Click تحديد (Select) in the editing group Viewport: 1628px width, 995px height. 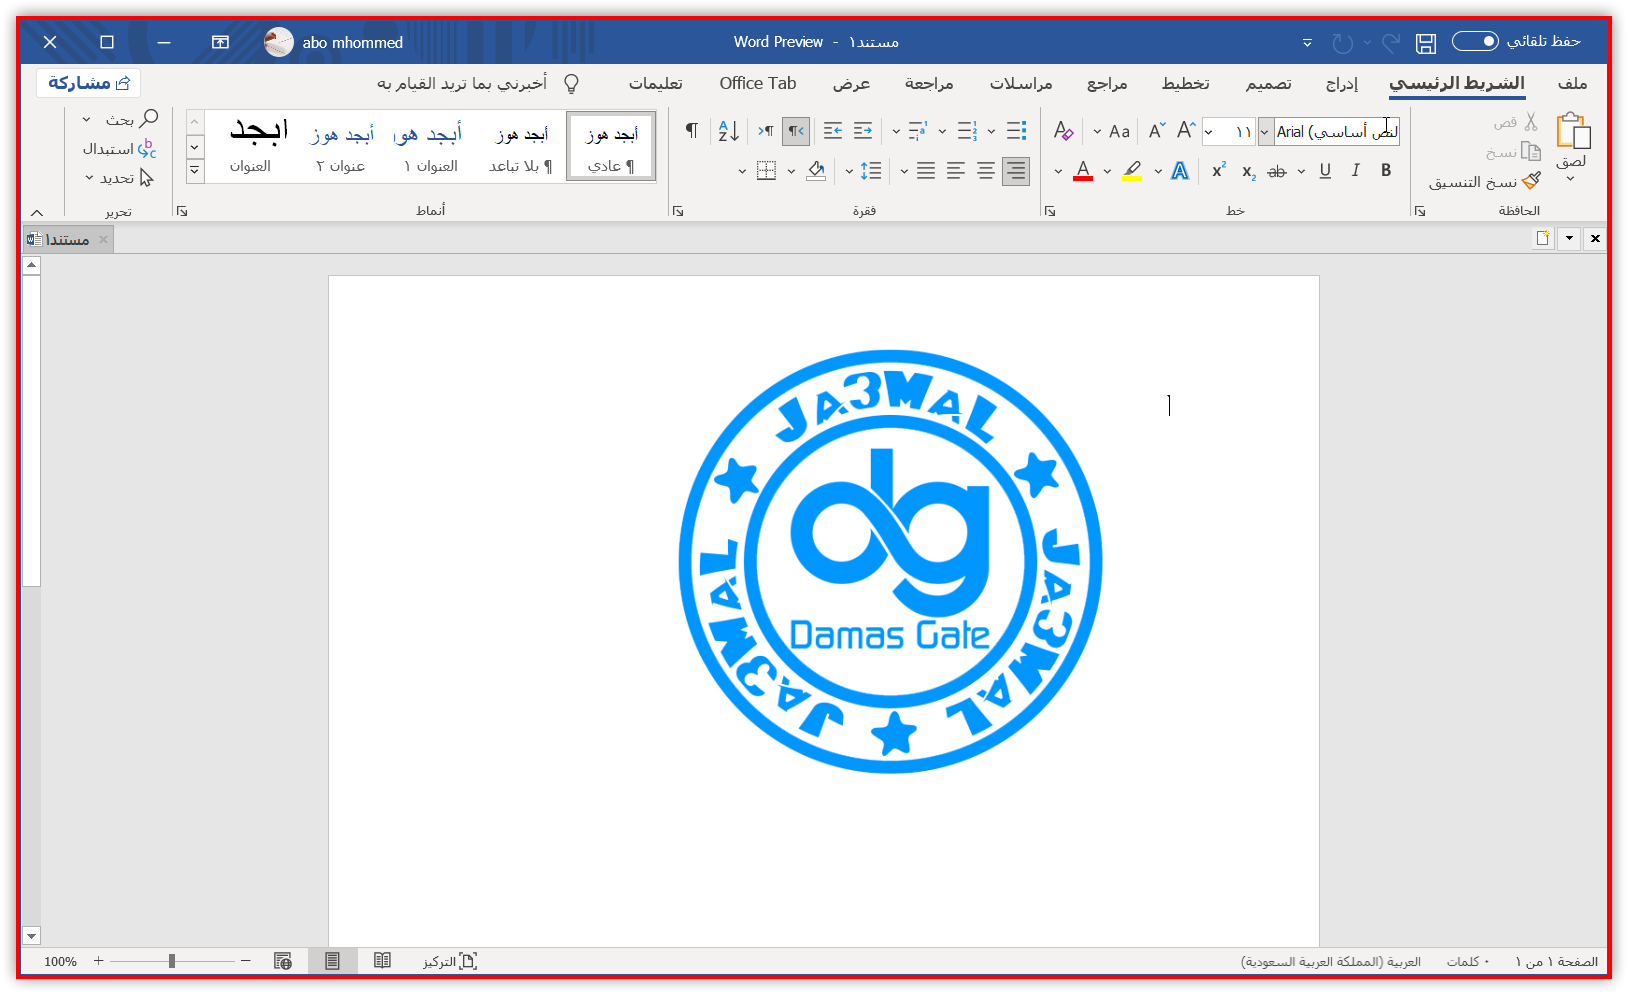point(119,178)
